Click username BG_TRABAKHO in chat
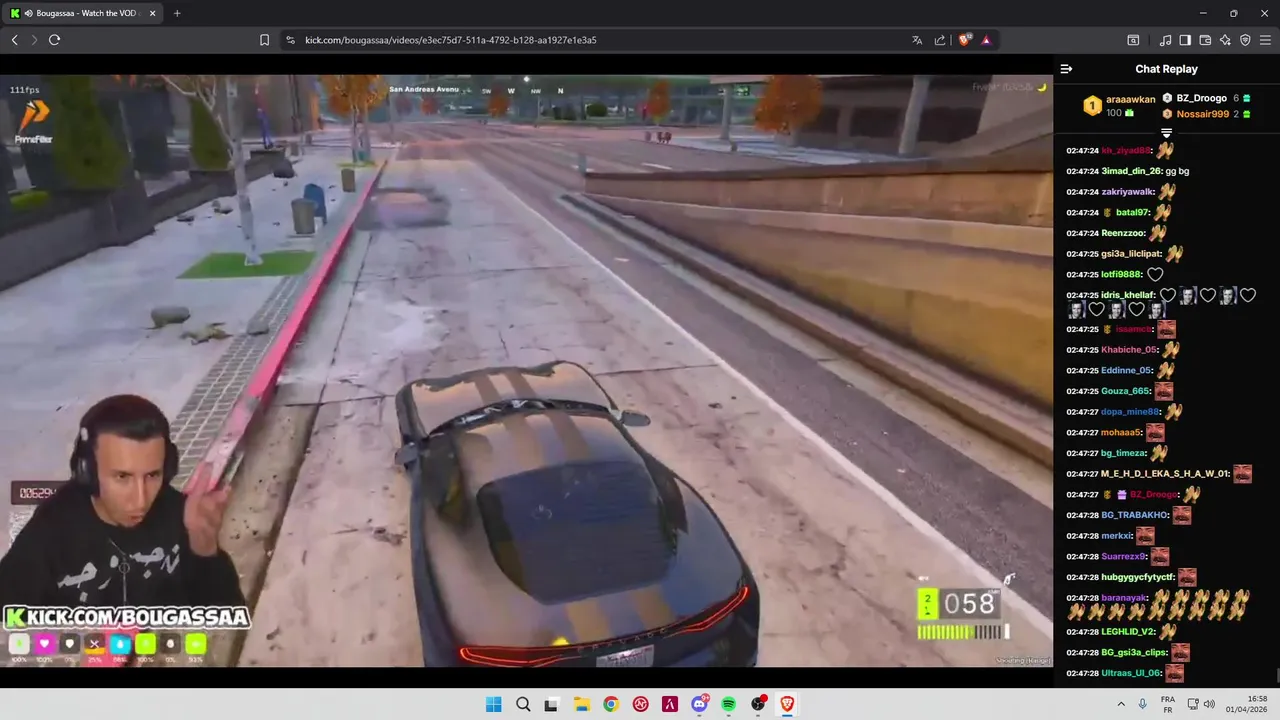This screenshot has width=1280, height=720. pyautogui.click(x=1135, y=515)
